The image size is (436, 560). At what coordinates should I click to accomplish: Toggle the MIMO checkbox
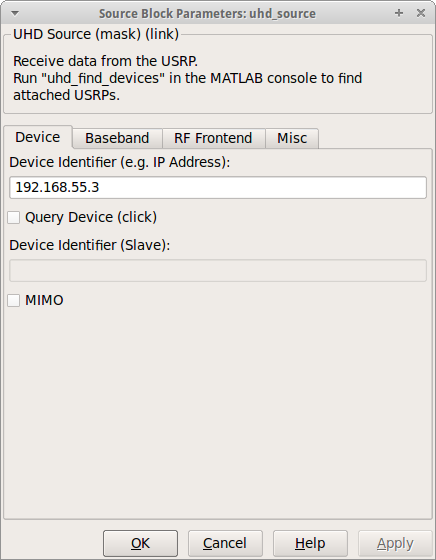(14, 300)
